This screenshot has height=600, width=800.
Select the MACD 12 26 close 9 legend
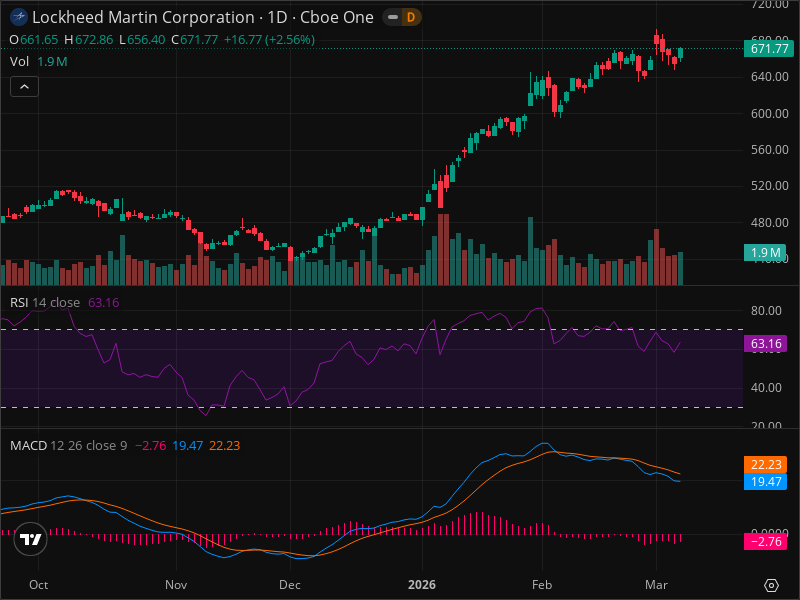[68, 445]
